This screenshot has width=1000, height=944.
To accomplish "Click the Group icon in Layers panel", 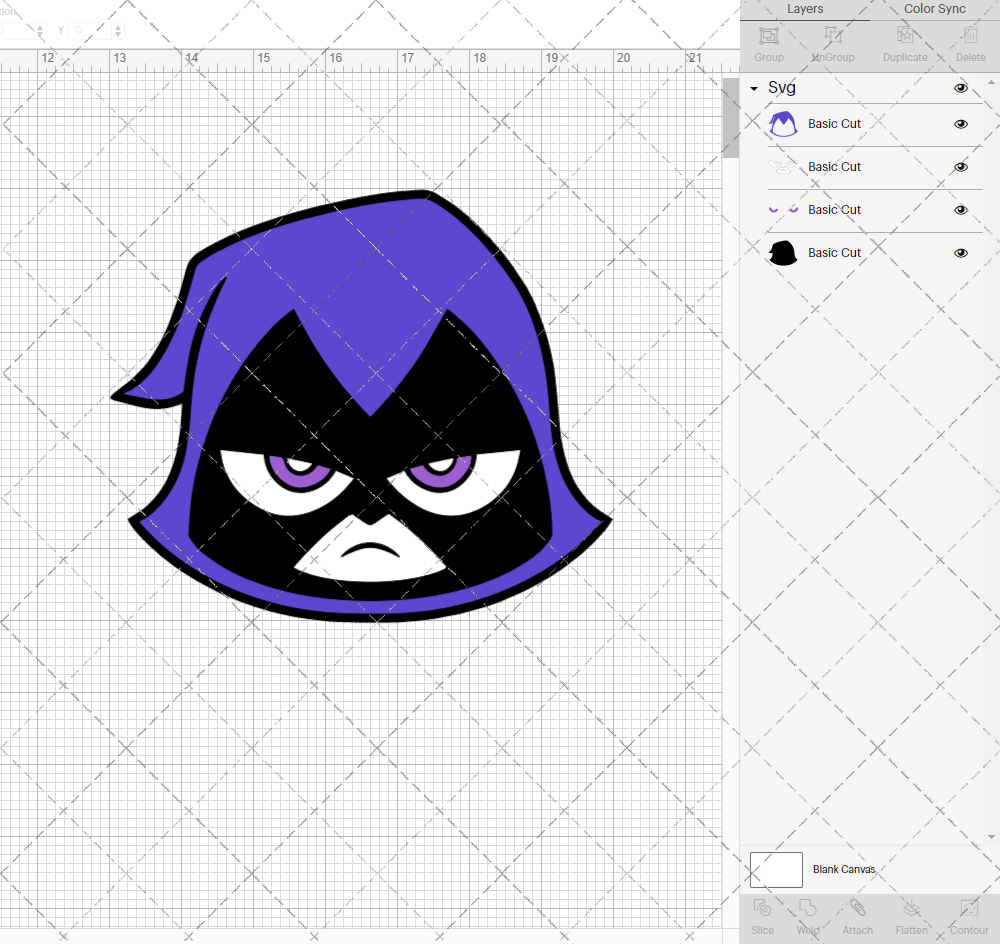I will pos(768,36).
